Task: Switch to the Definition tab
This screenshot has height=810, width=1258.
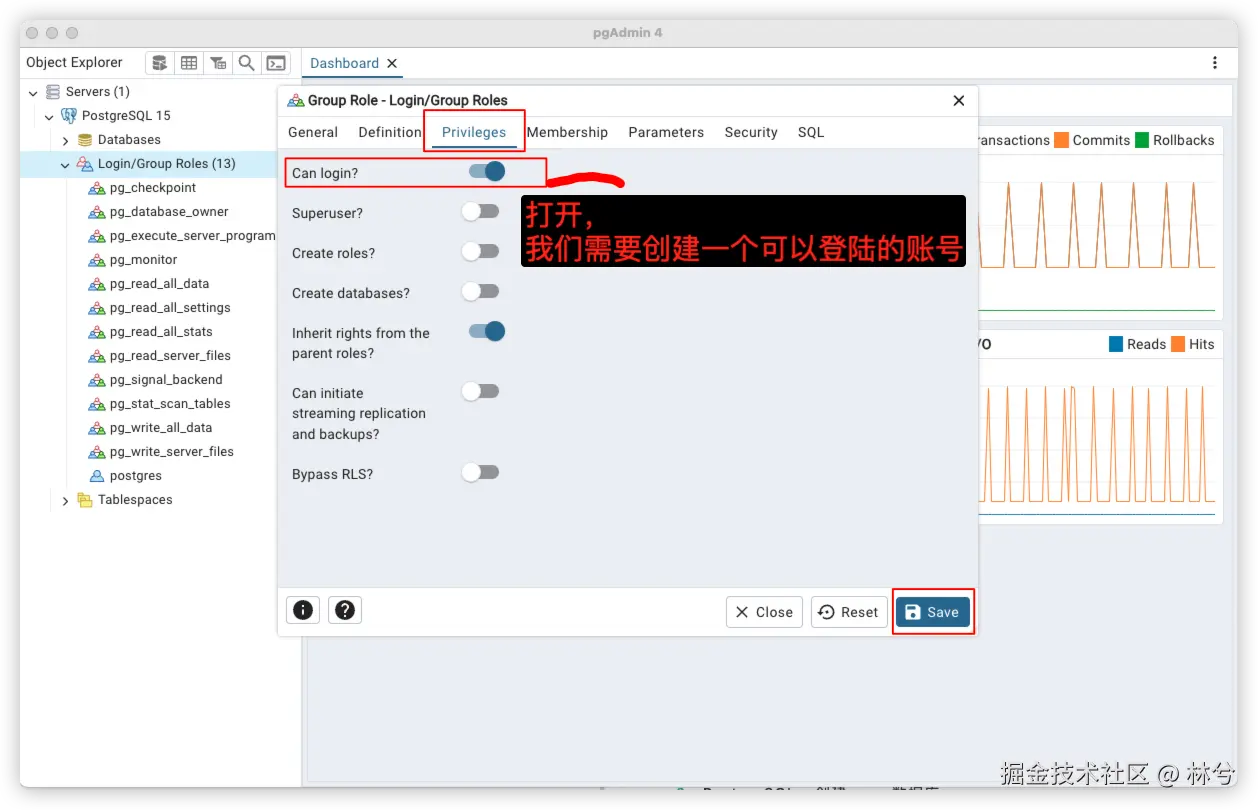Action: coord(390,132)
